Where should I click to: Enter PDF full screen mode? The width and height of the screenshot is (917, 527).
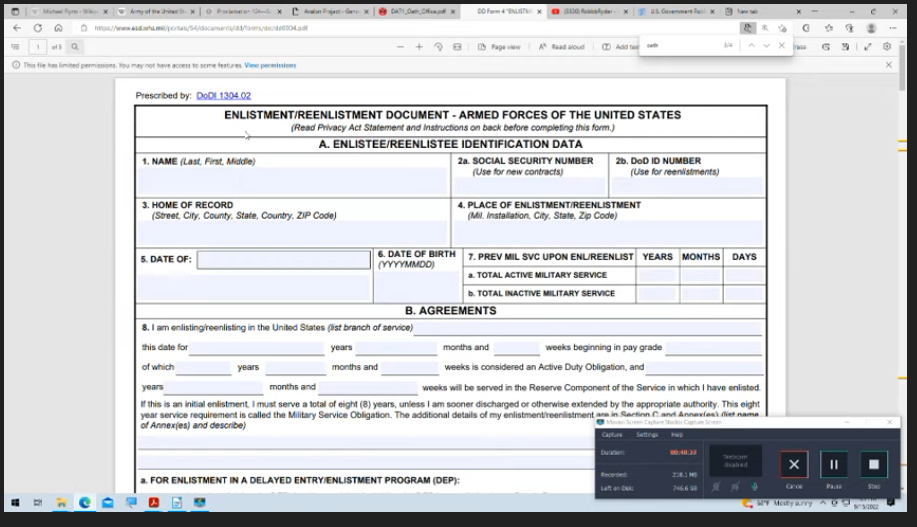pos(868,47)
